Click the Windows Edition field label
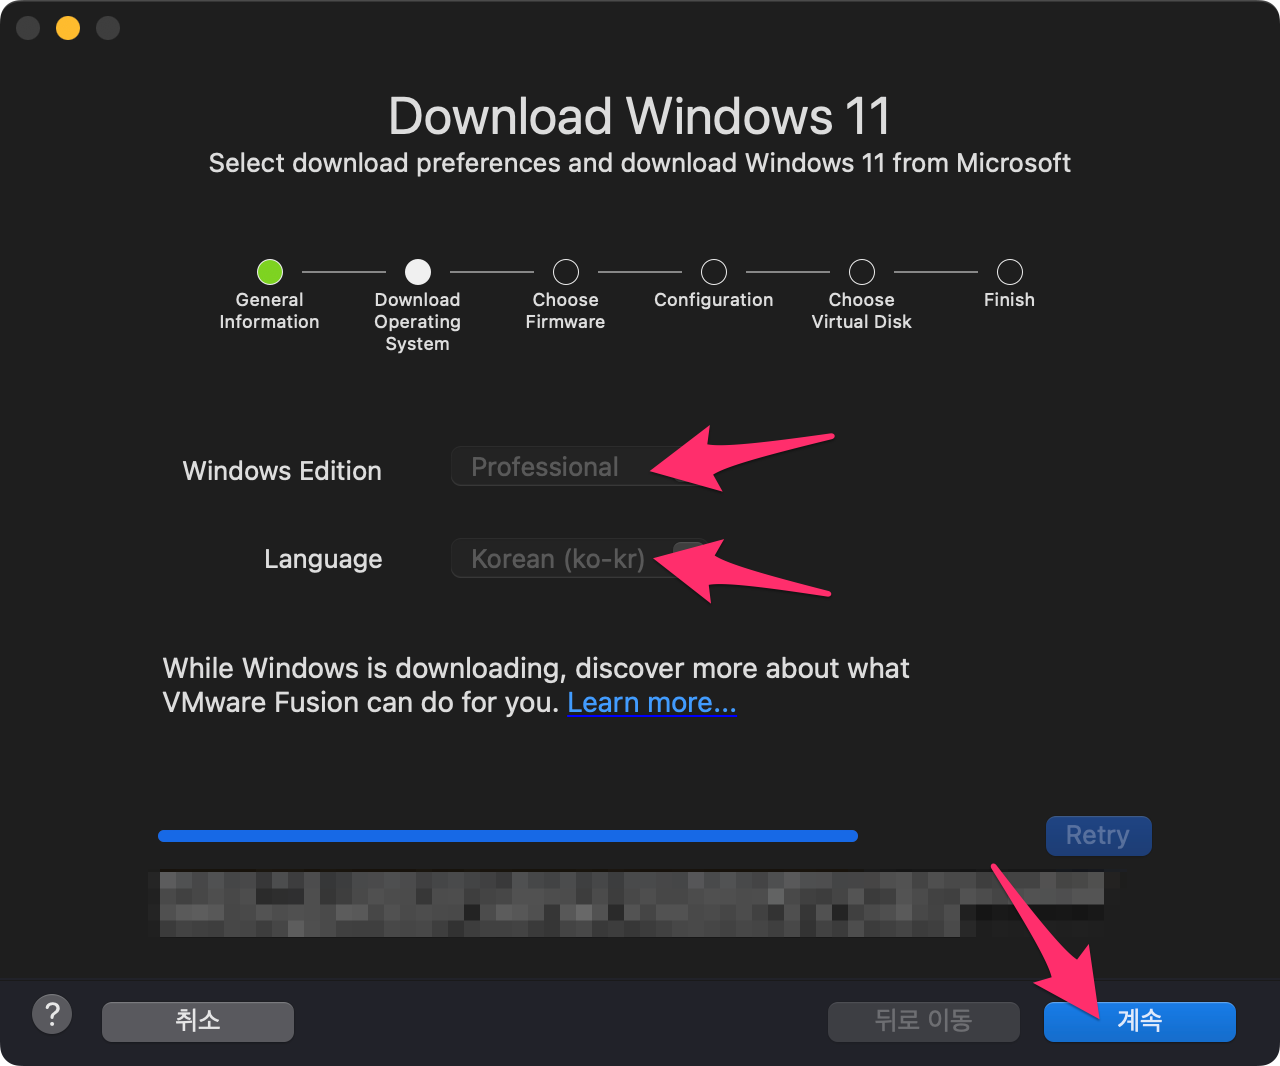 pos(282,471)
